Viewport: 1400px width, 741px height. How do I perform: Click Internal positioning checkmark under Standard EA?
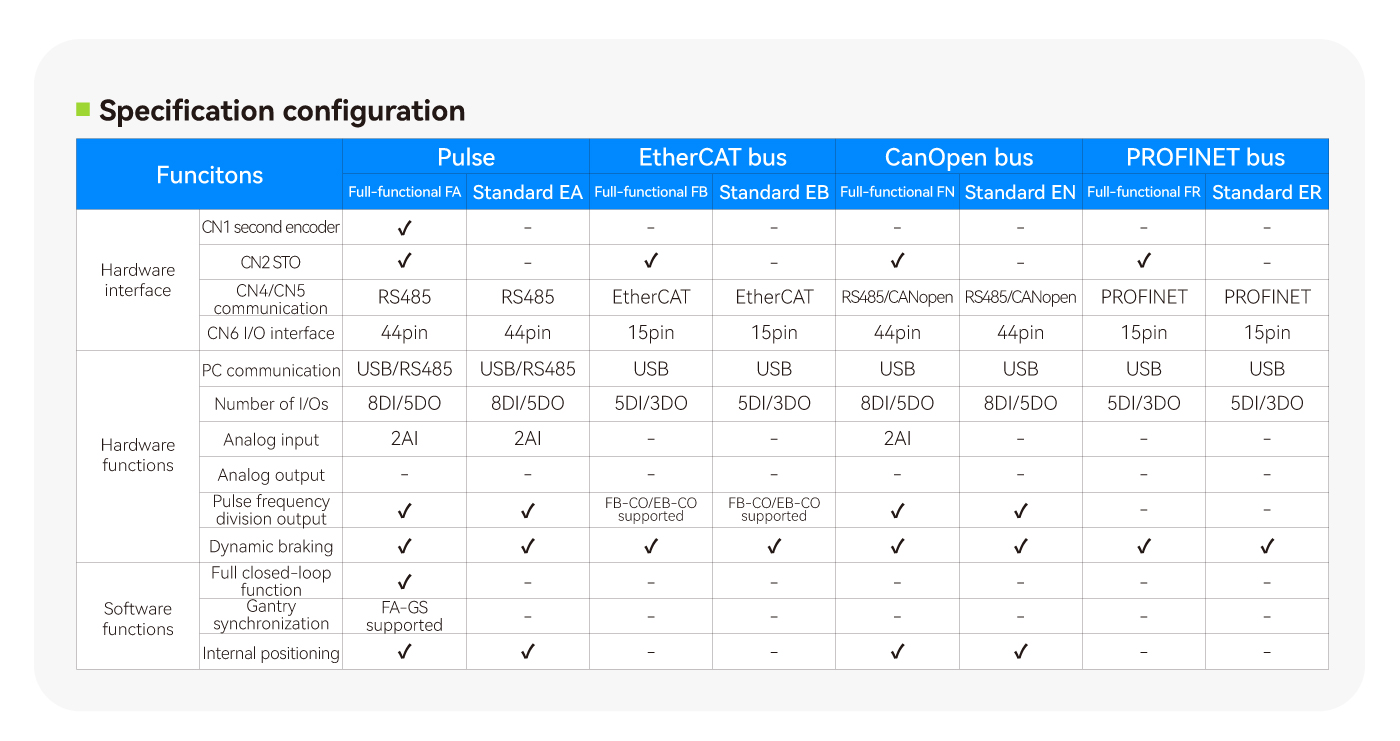coord(528,652)
